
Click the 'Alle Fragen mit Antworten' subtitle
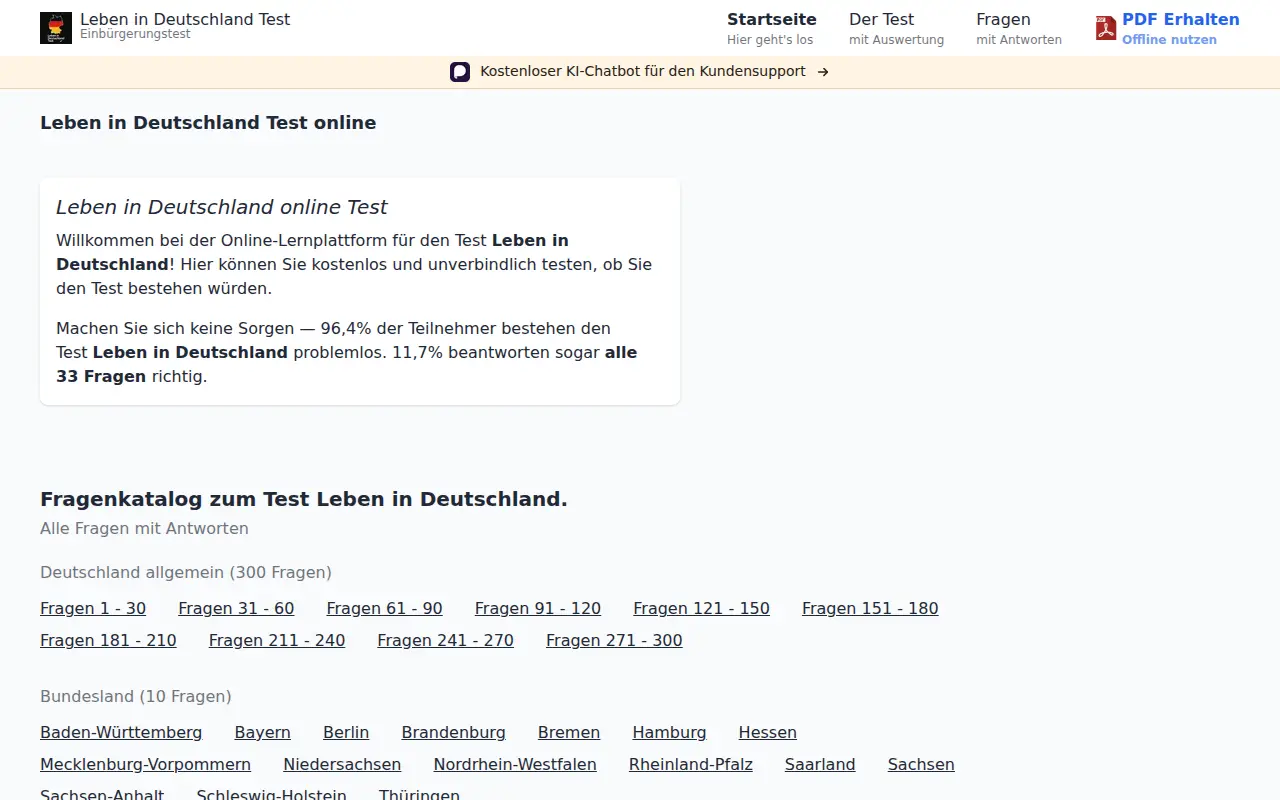click(x=144, y=528)
